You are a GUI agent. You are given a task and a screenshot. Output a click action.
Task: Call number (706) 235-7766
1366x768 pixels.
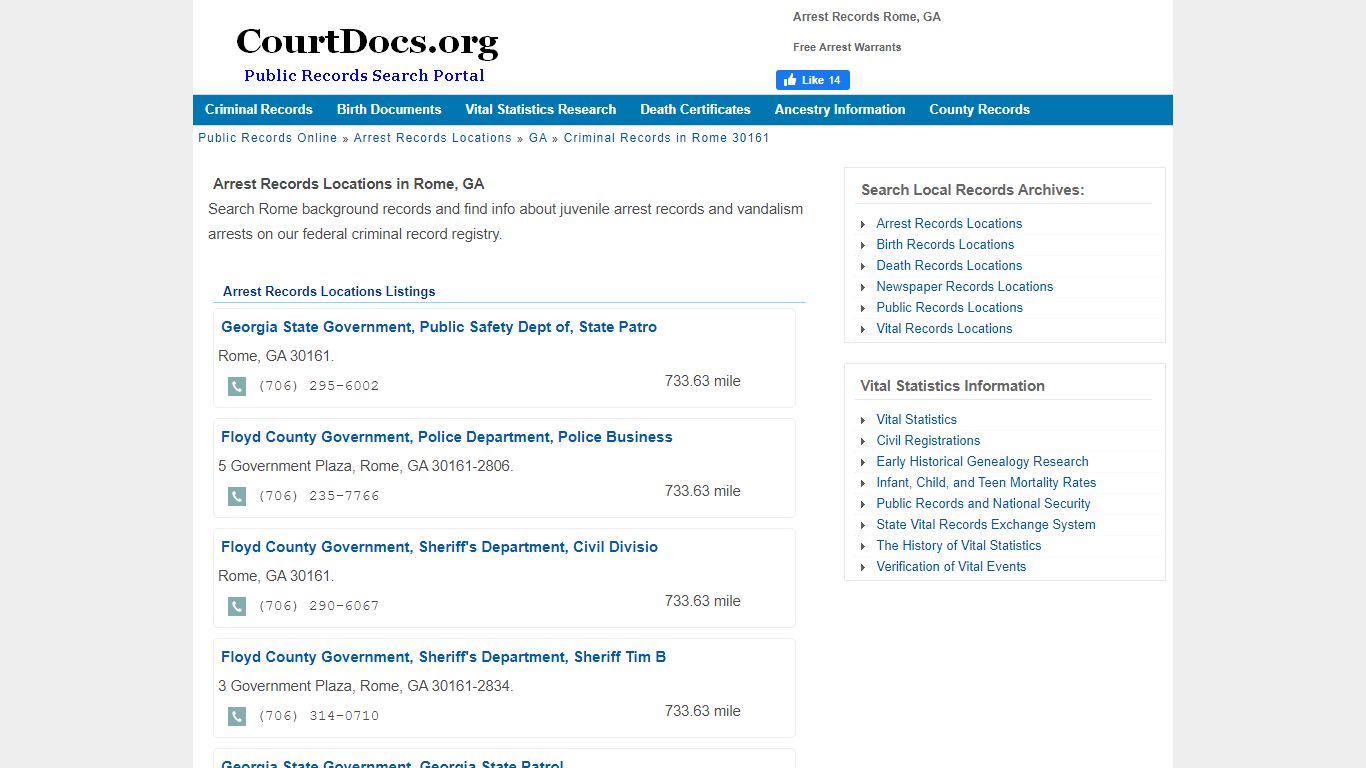(319, 496)
